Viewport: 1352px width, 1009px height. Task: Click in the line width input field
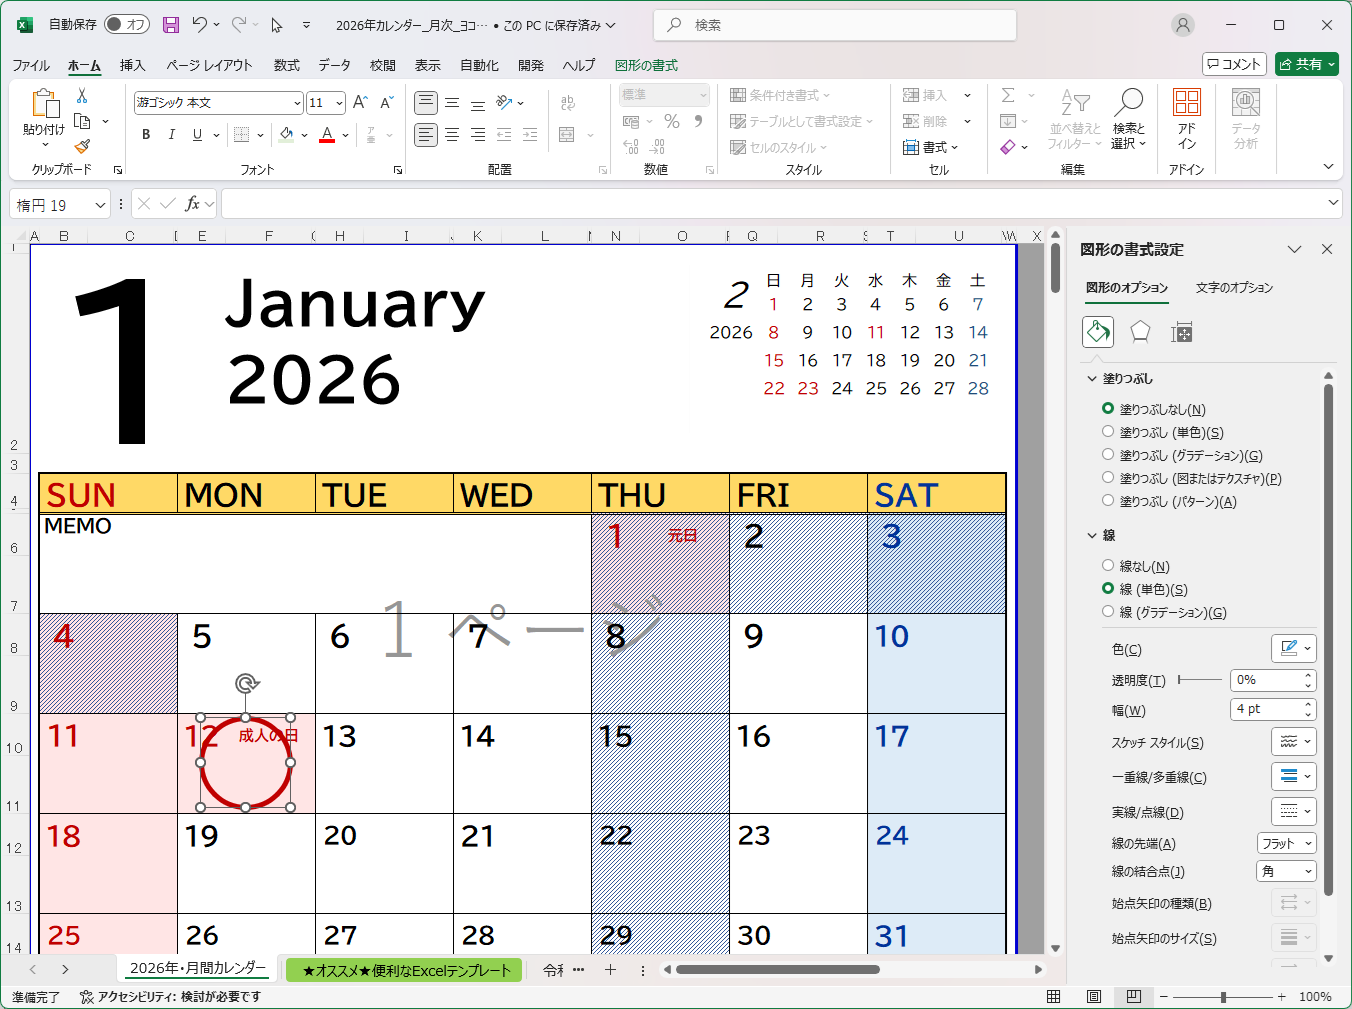pyautogui.click(x=1266, y=709)
